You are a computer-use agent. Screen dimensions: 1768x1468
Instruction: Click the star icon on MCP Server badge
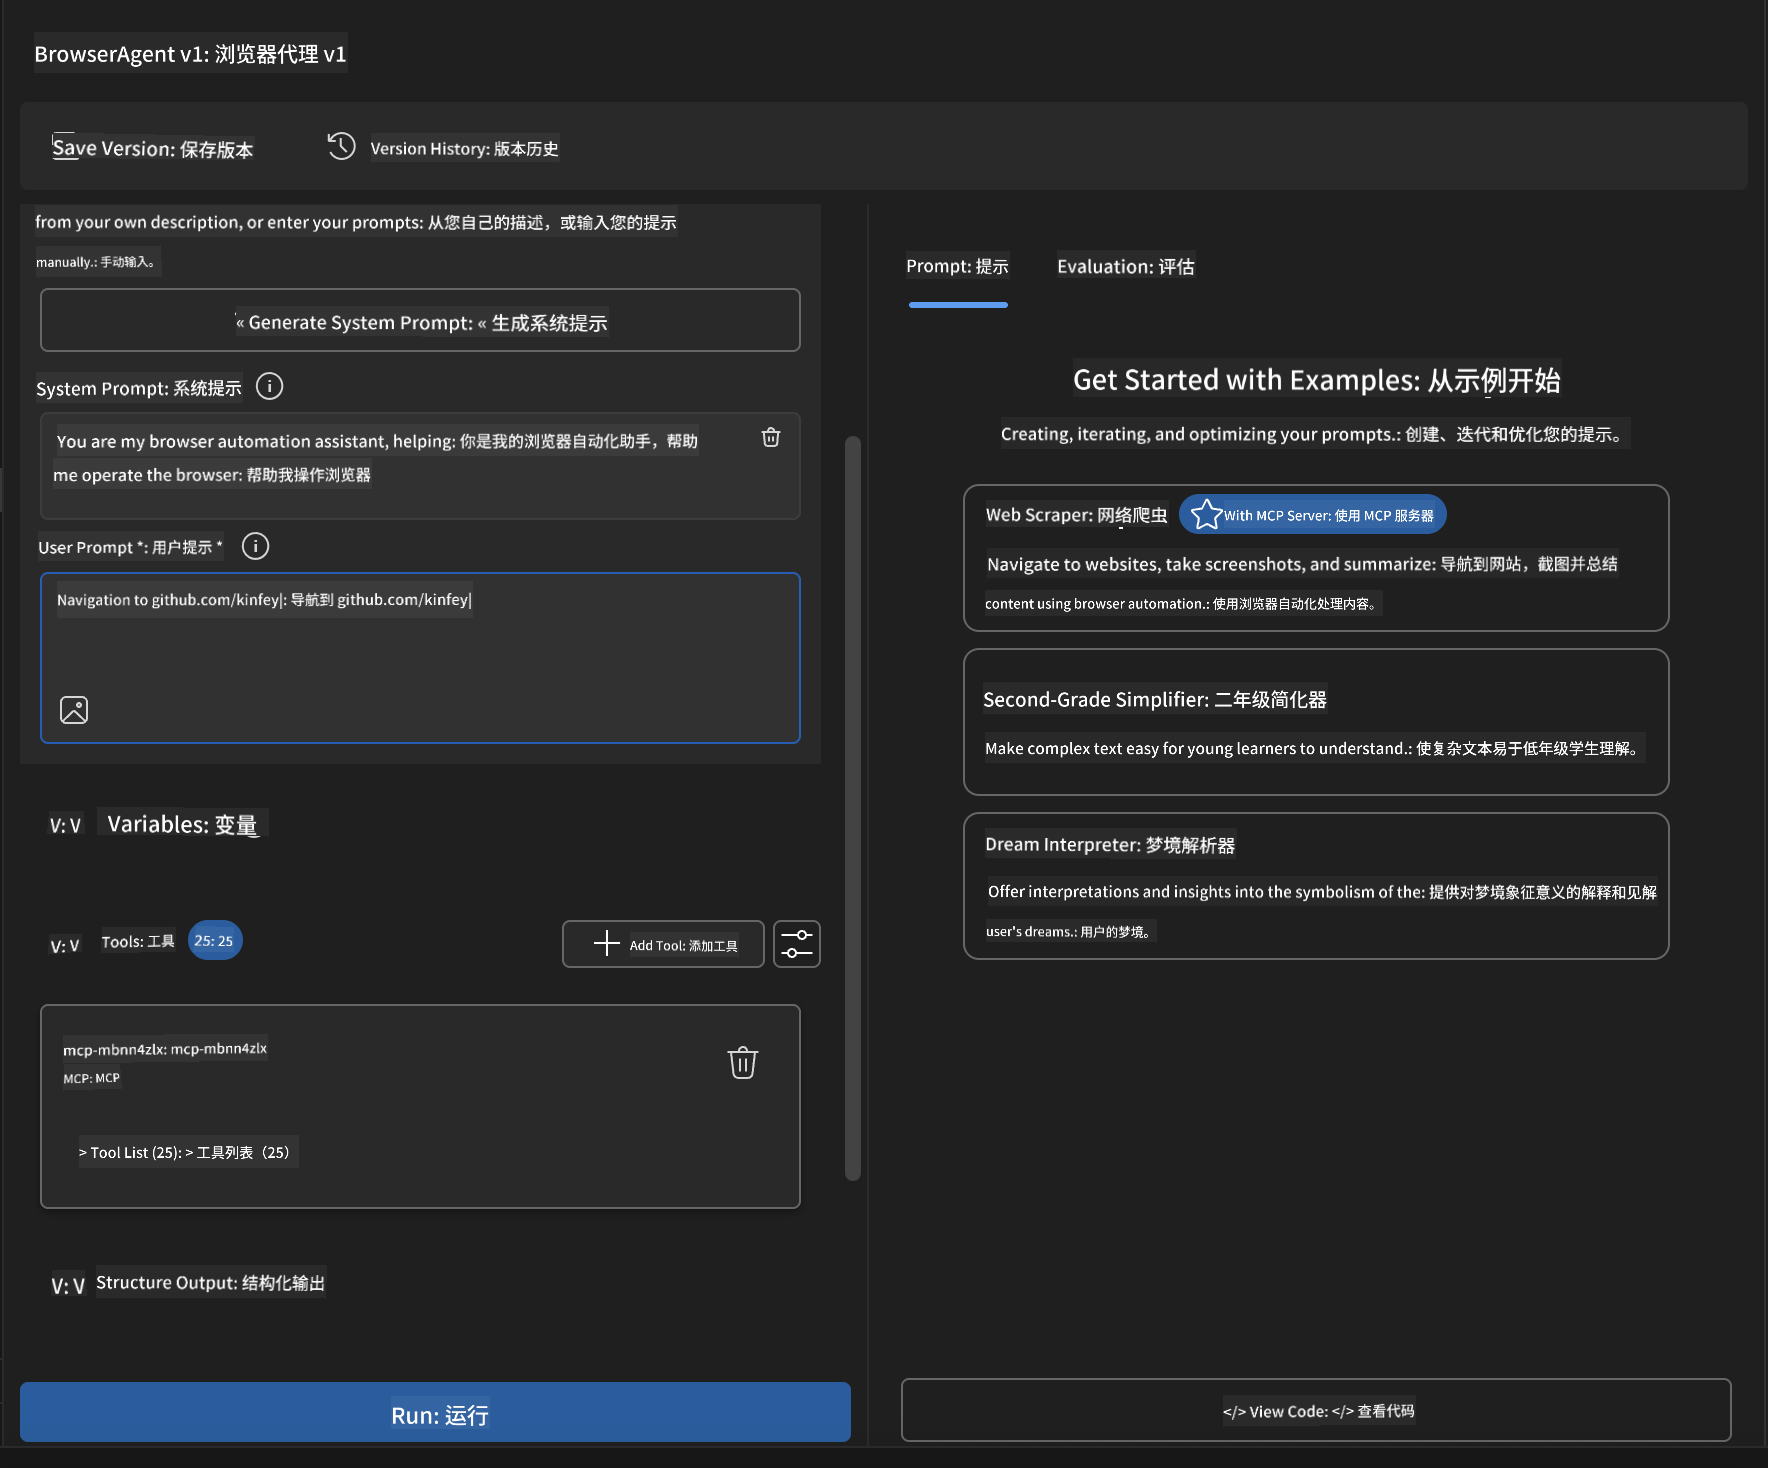(x=1207, y=514)
